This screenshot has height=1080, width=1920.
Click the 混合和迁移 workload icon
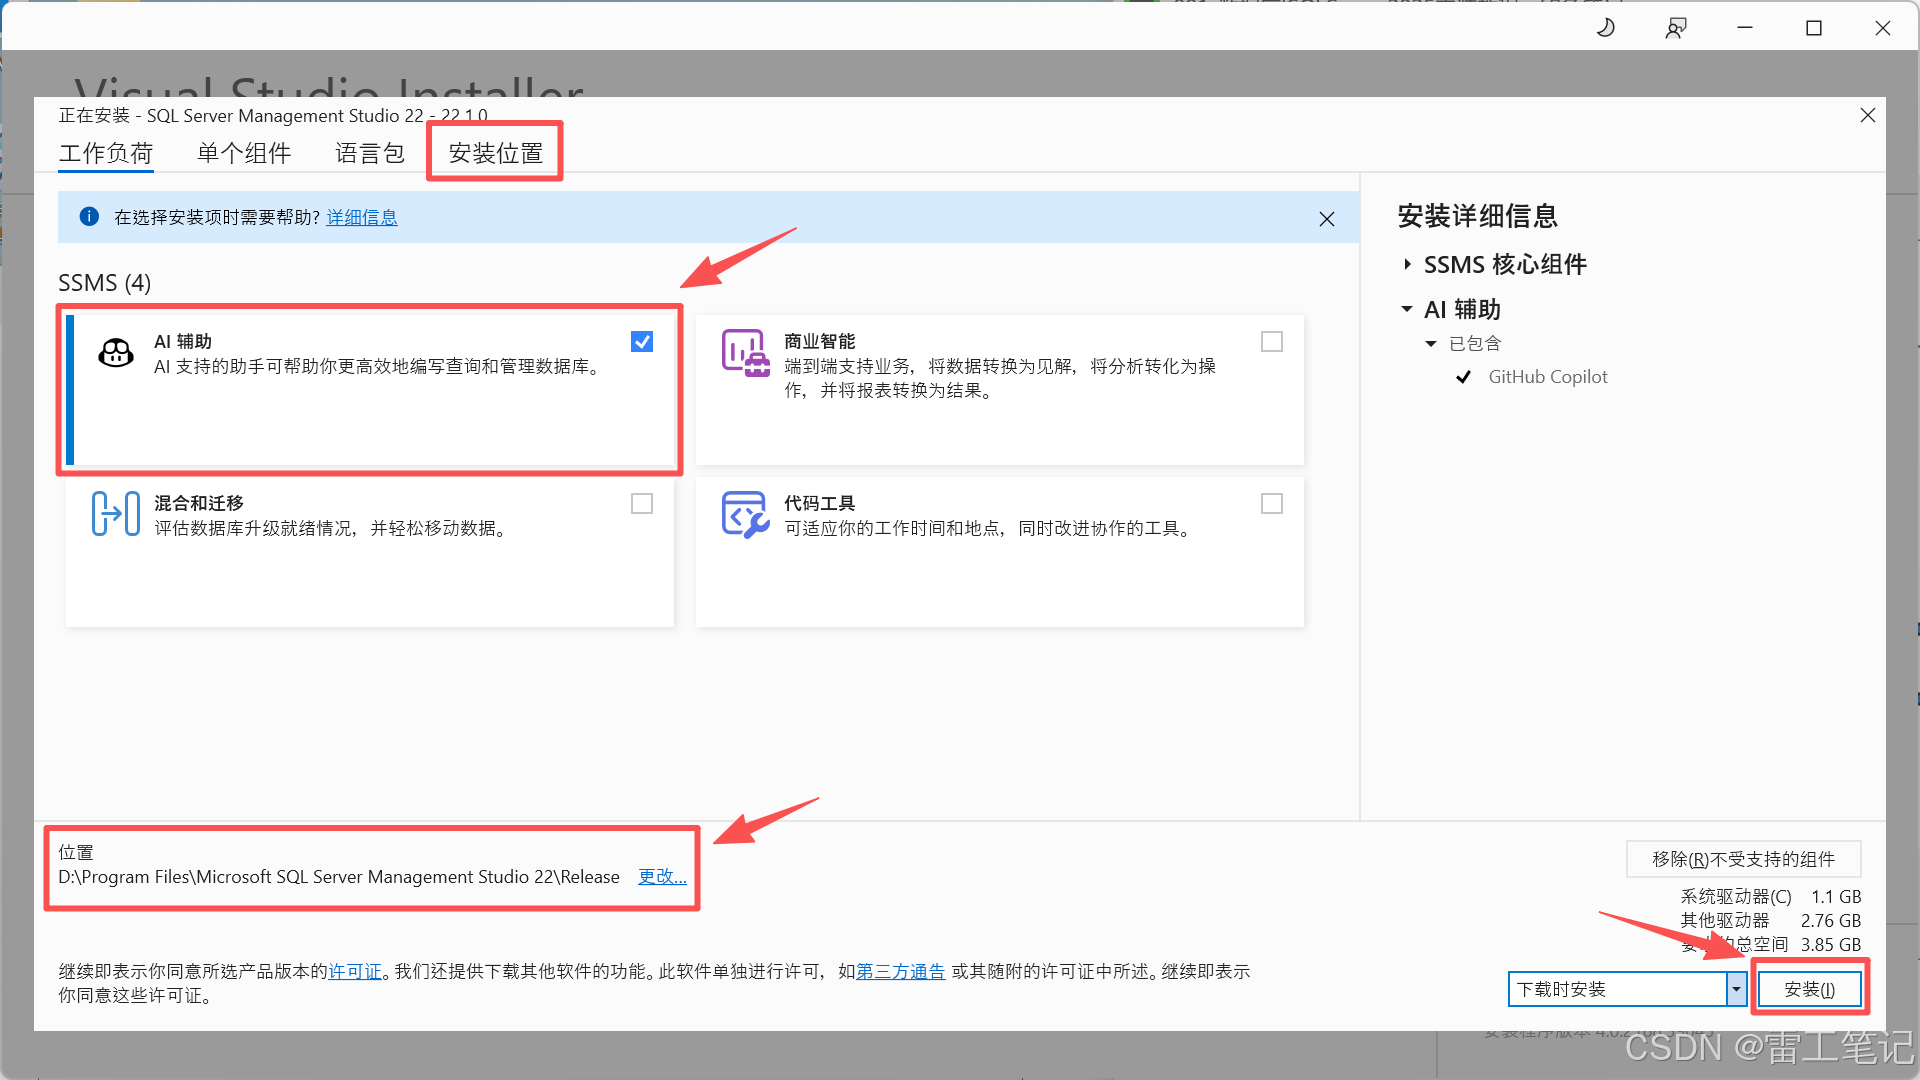pyautogui.click(x=116, y=514)
